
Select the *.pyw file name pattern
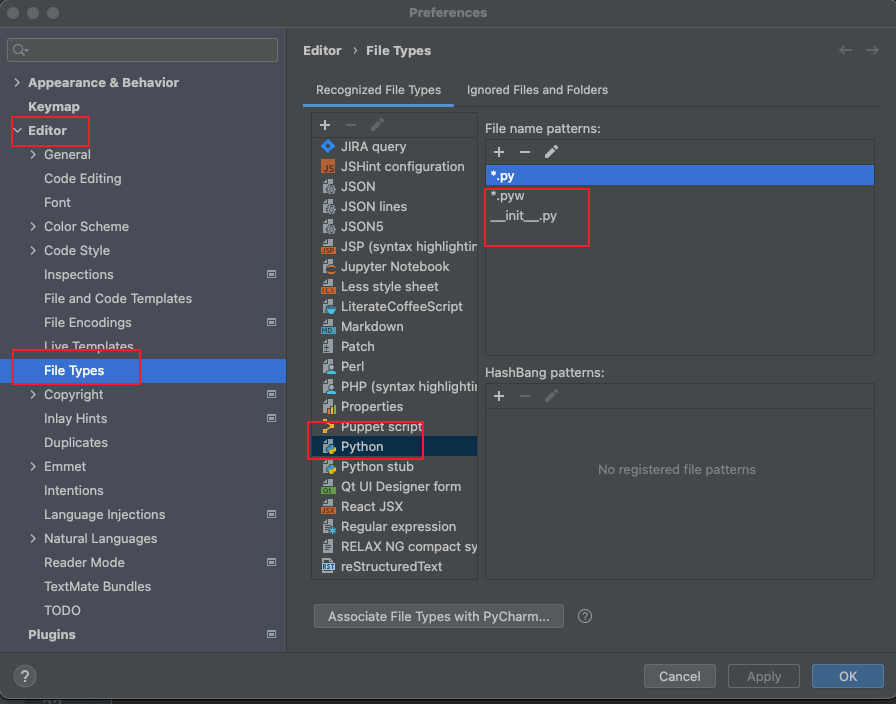507,195
